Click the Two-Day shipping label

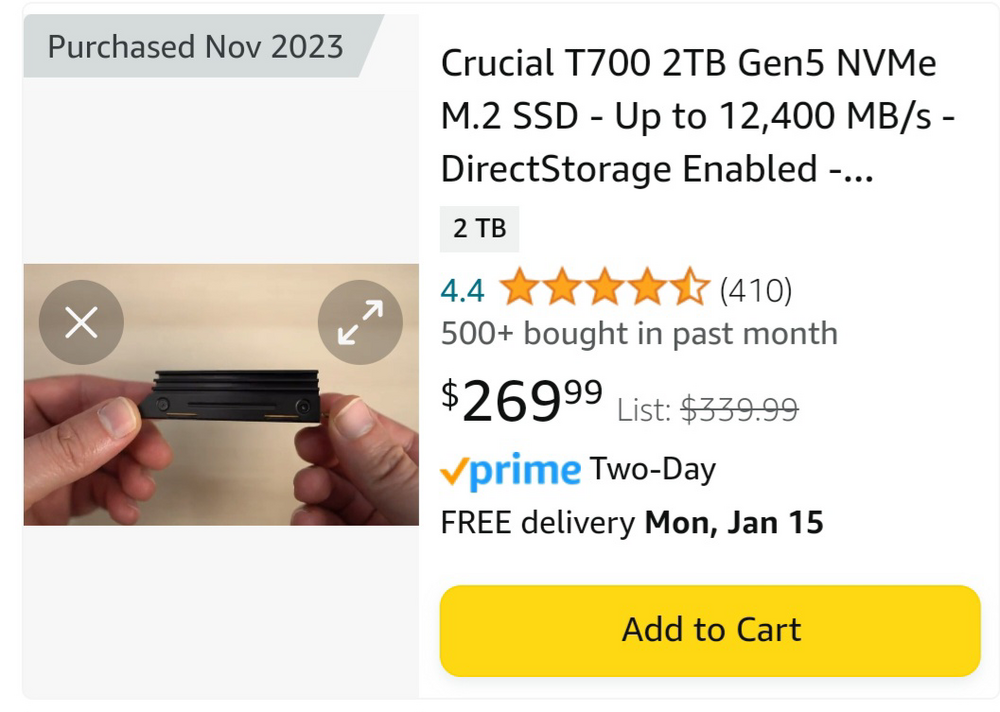(x=652, y=469)
